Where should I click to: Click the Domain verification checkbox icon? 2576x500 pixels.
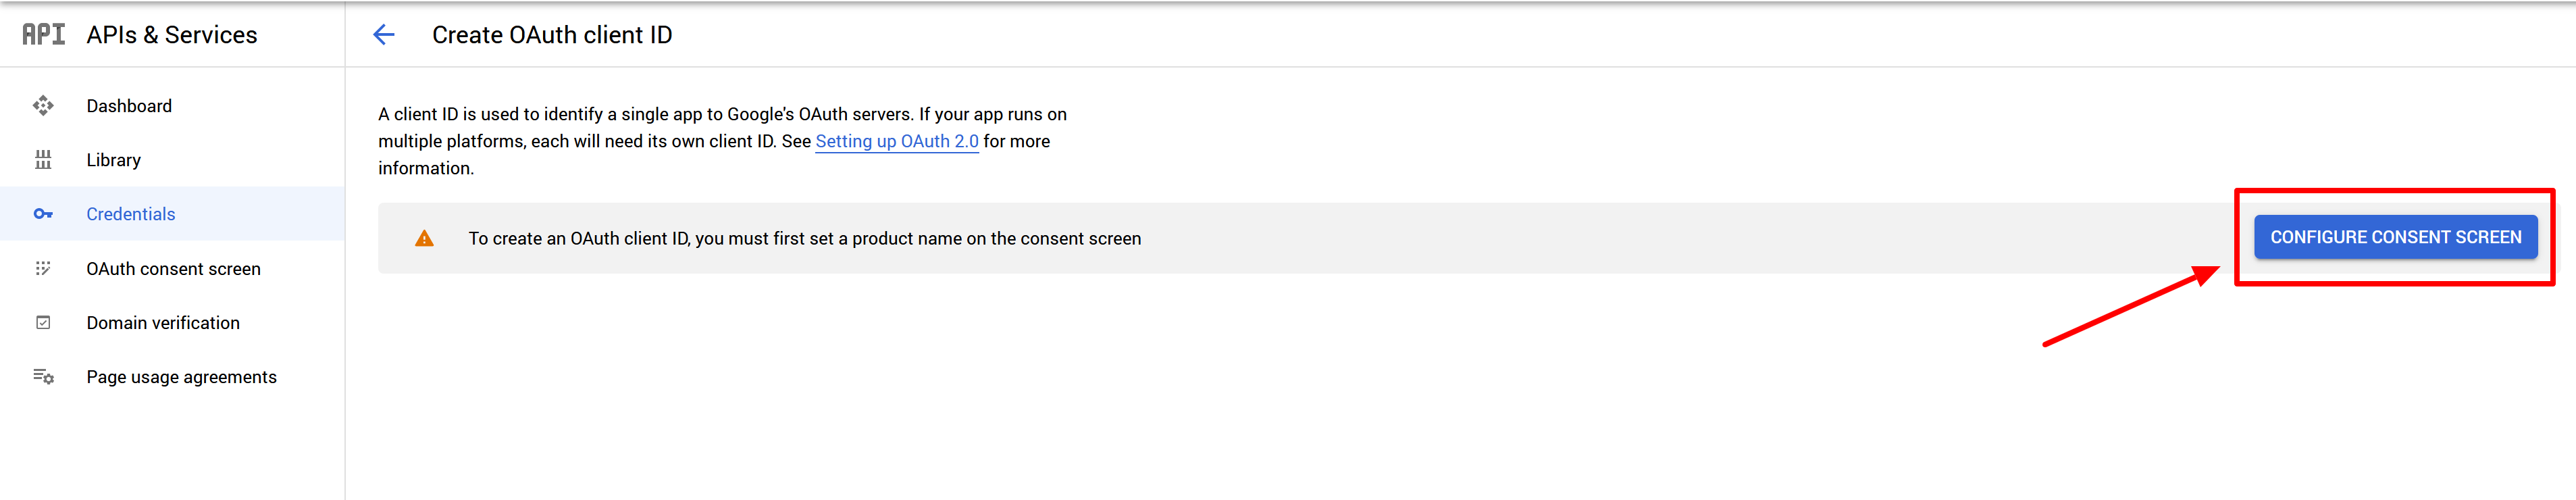(43, 322)
